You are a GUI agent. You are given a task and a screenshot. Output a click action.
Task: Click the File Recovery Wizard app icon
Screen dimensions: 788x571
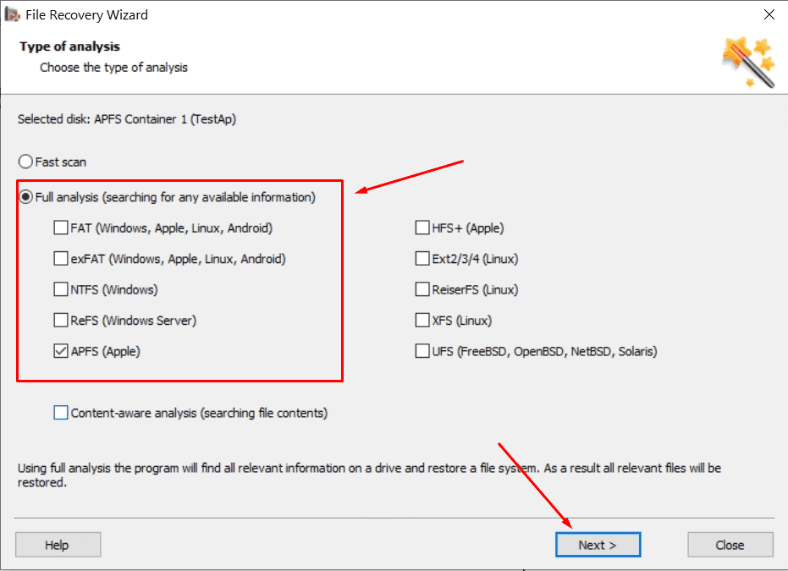click(12, 14)
